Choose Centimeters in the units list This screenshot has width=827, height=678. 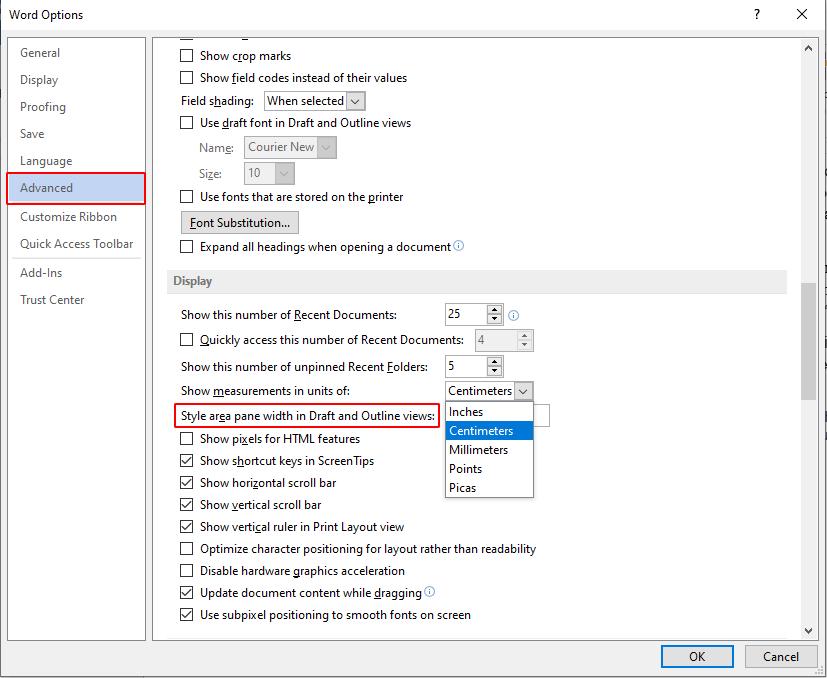489,431
